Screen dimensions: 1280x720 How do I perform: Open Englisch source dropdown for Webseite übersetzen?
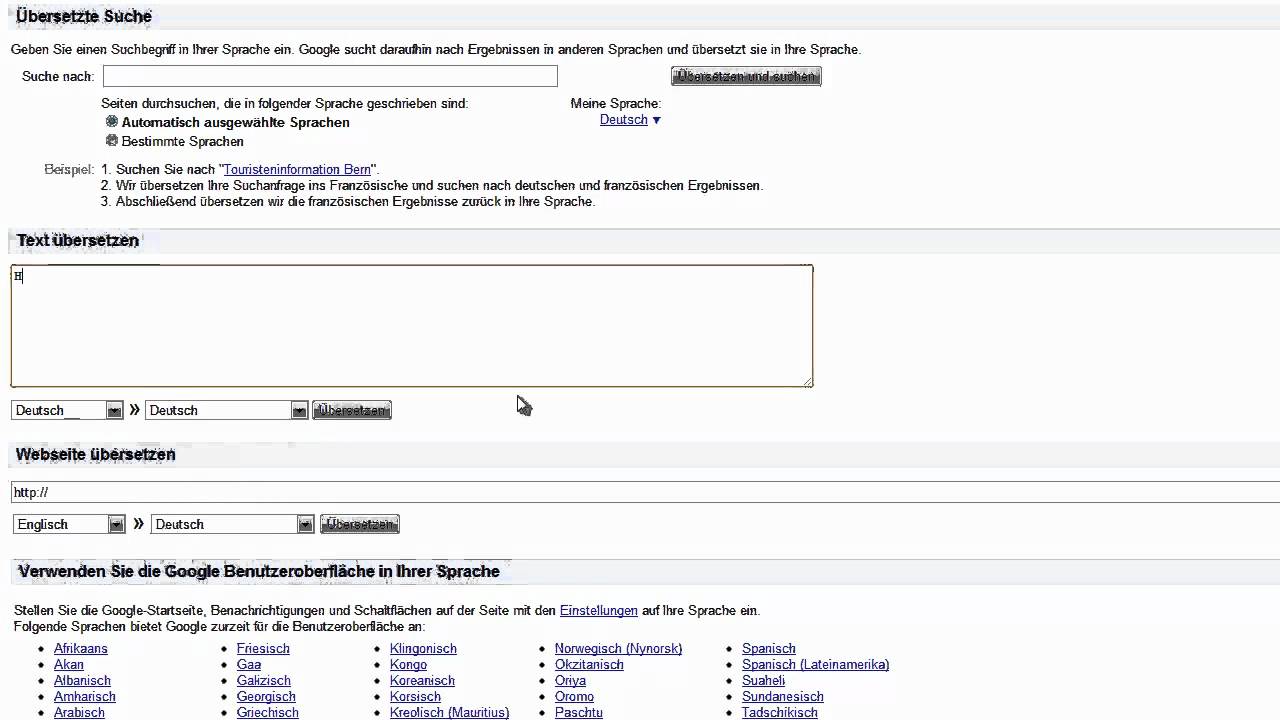click(69, 524)
